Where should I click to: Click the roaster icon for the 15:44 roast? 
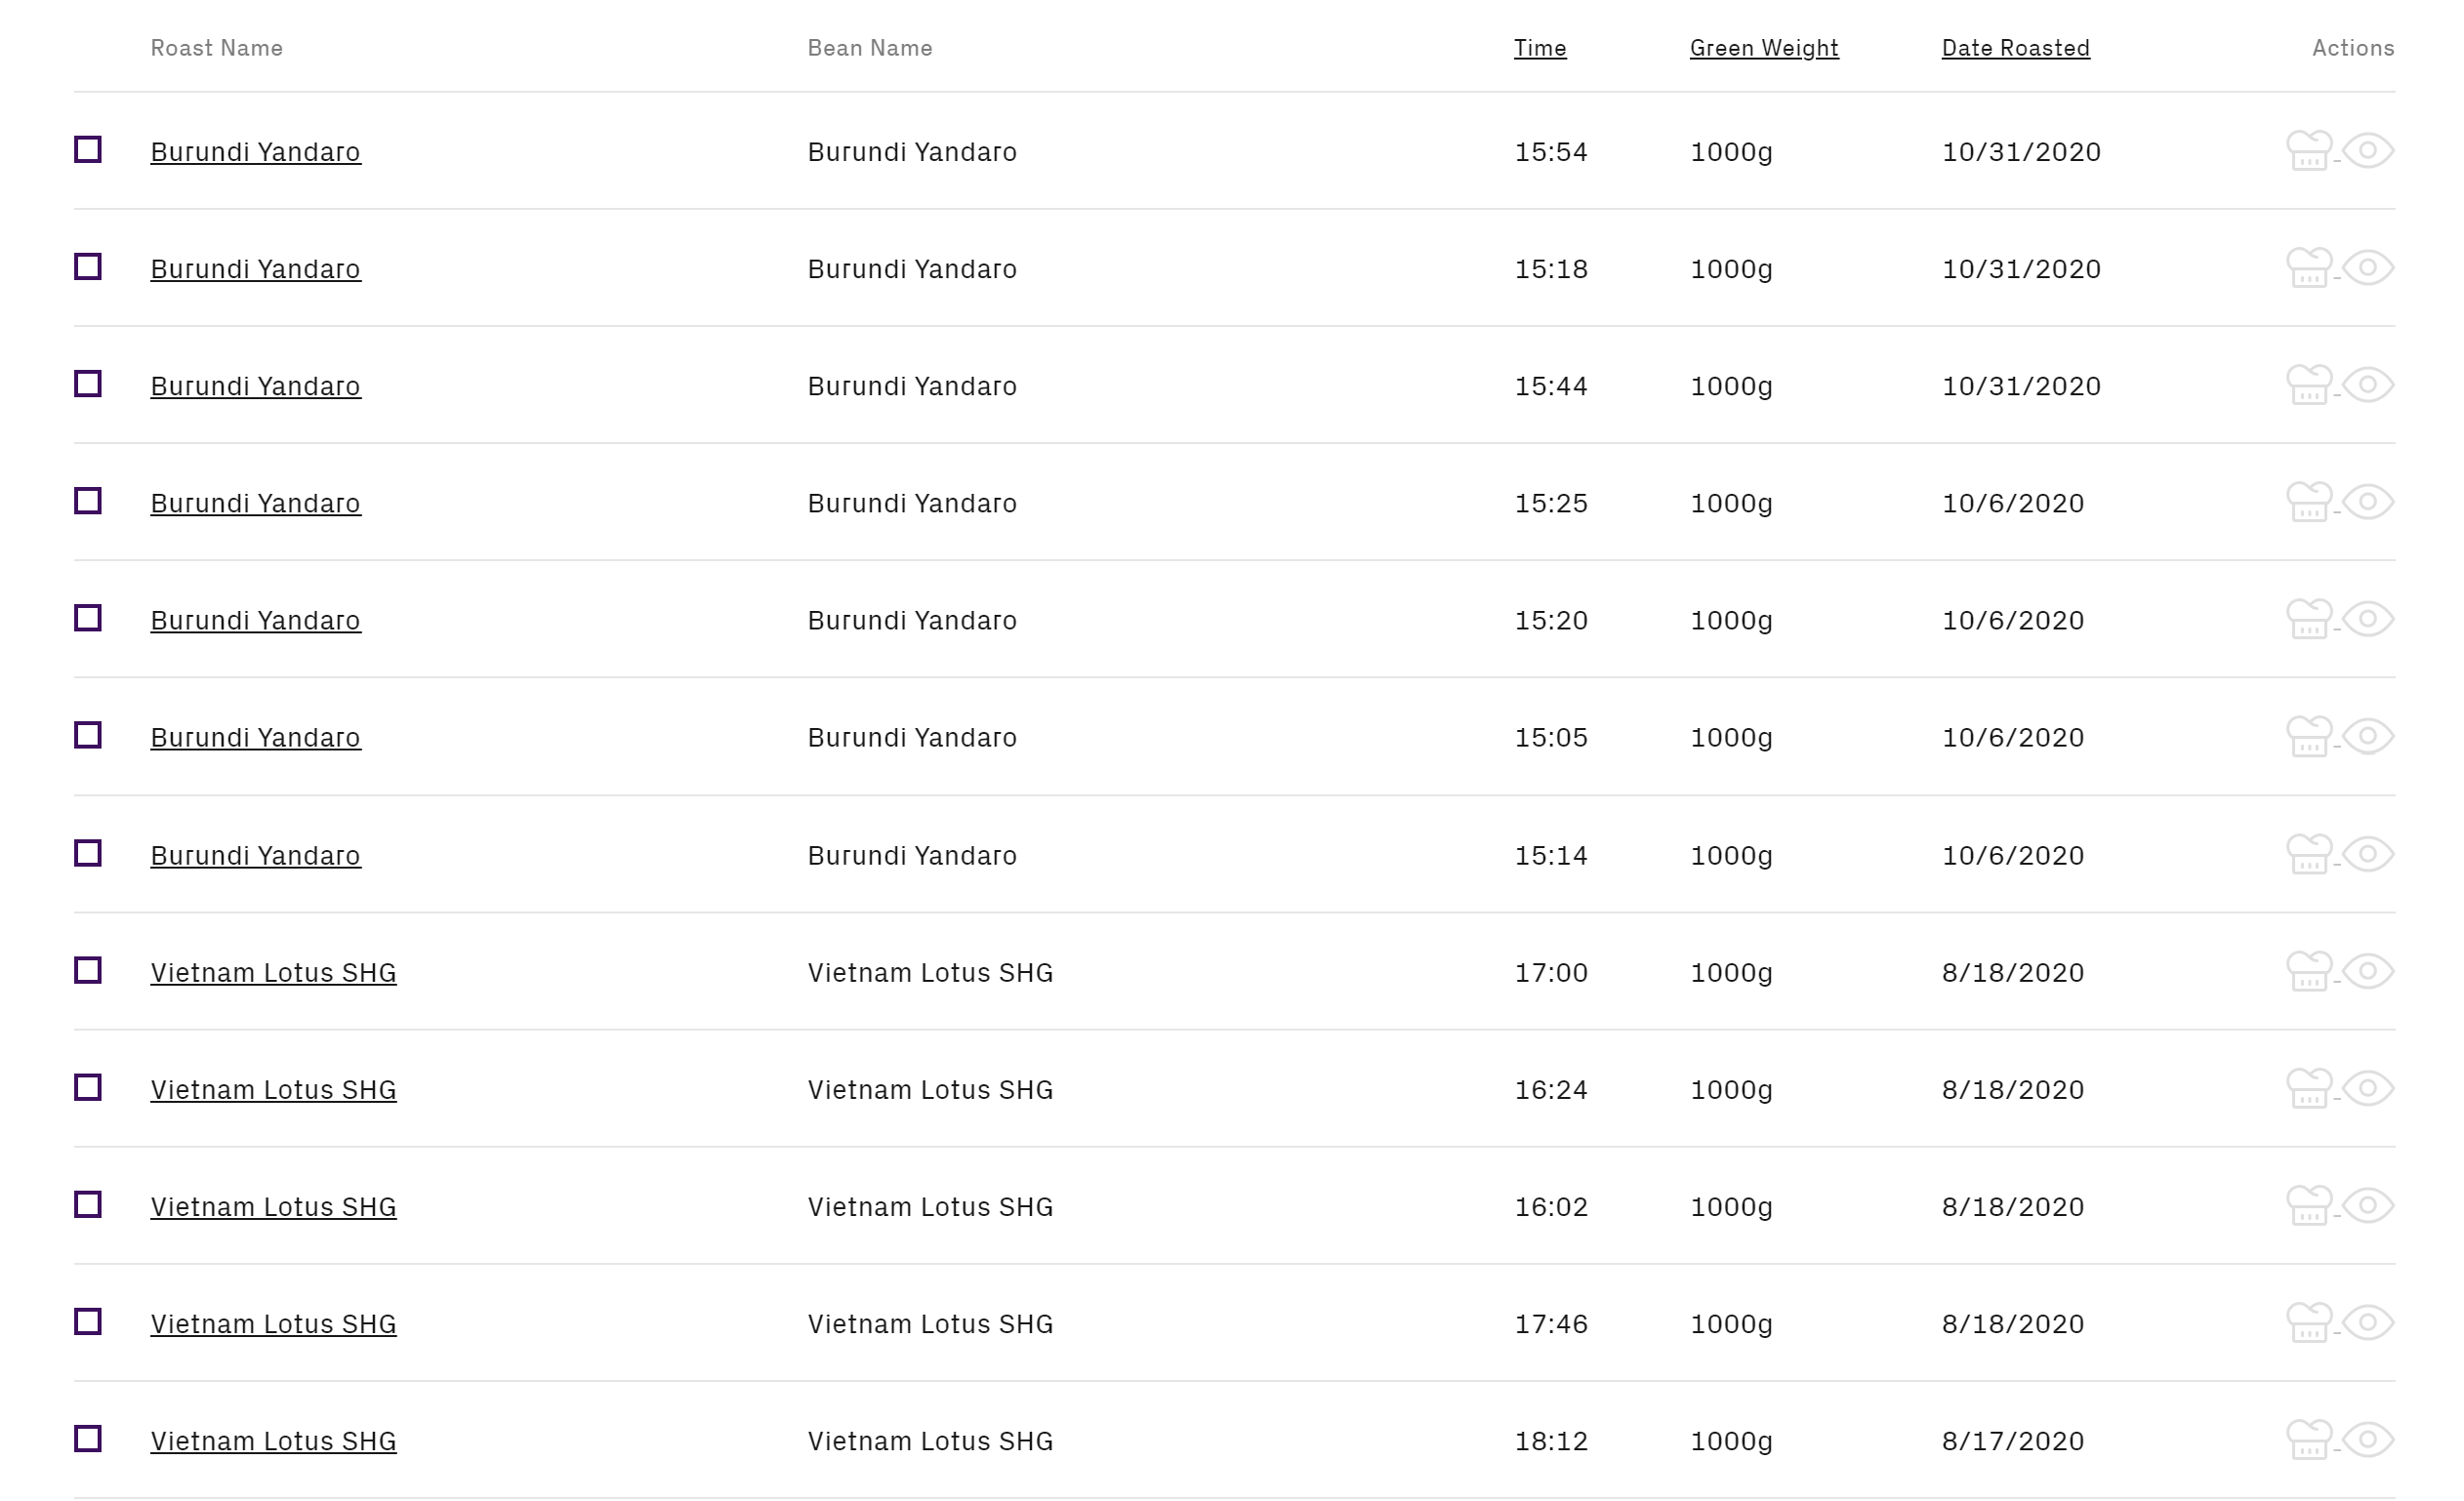coord(2309,385)
